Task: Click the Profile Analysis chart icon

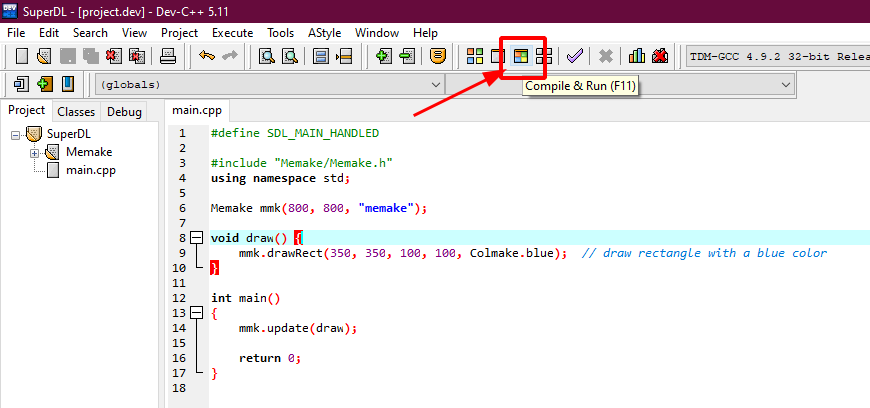Action: (x=637, y=56)
